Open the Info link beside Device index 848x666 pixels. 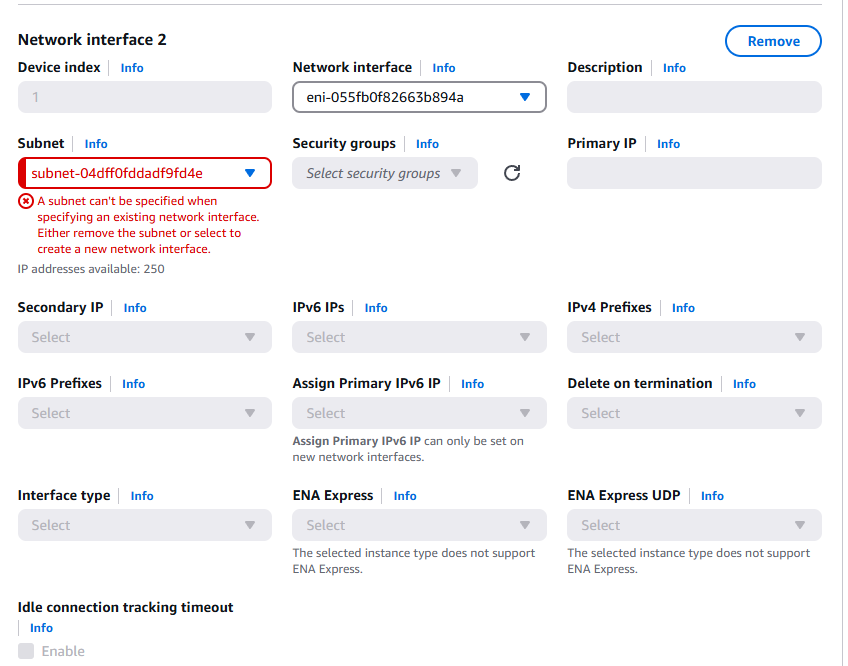[131, 67]
